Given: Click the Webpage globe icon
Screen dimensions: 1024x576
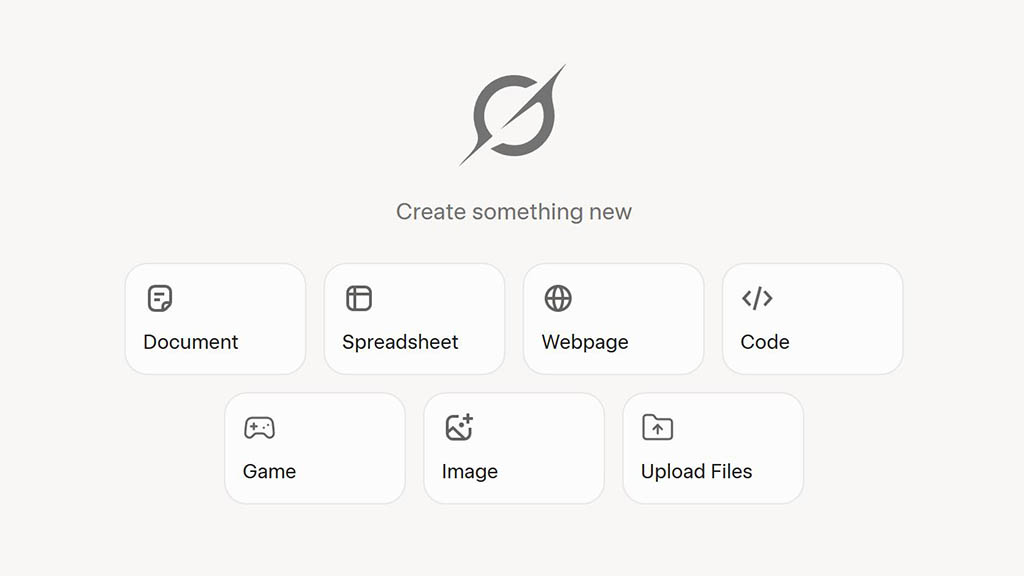Looking at the screenshot, I should (558, 298).
